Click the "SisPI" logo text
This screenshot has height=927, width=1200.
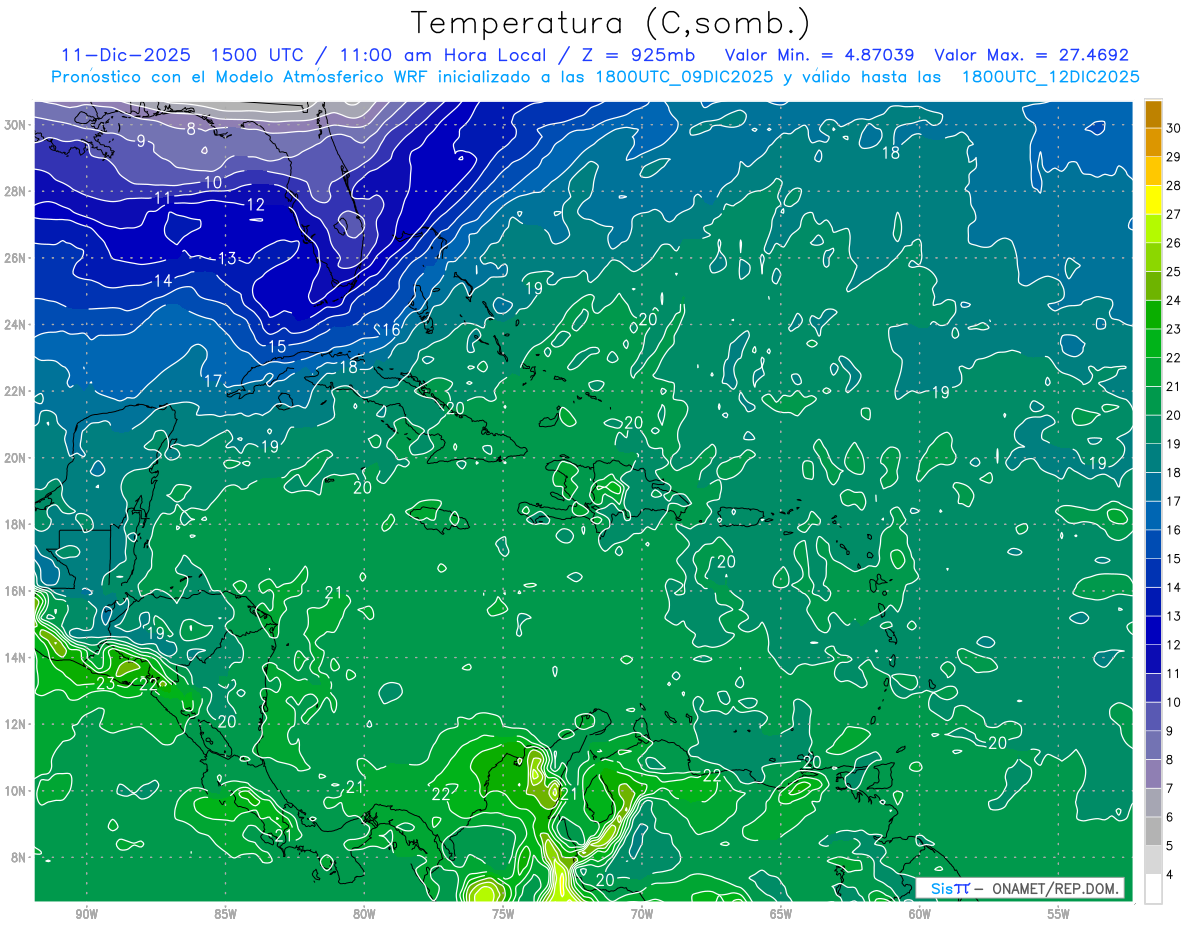coord(950,888)
